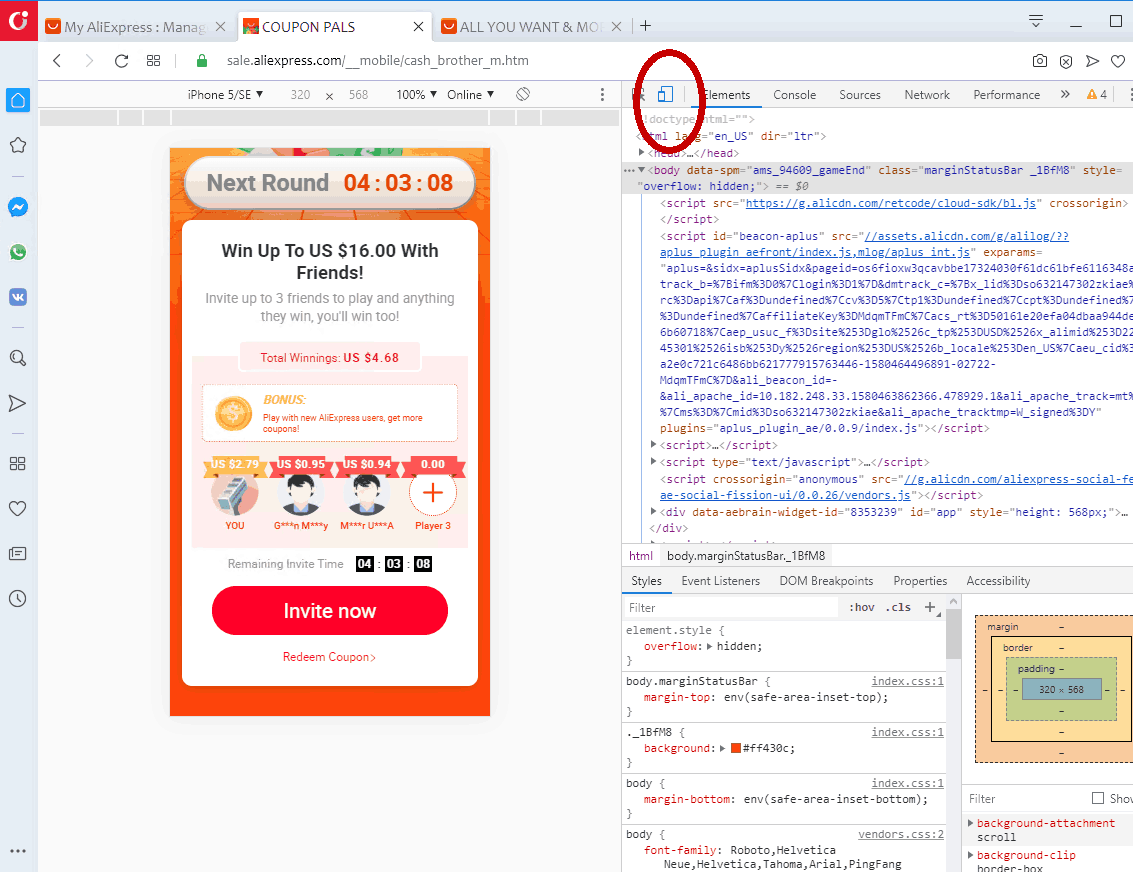This screenshot has height=872, width=1133.
Task: Open the search icon in sidebar
Action: 18,358
